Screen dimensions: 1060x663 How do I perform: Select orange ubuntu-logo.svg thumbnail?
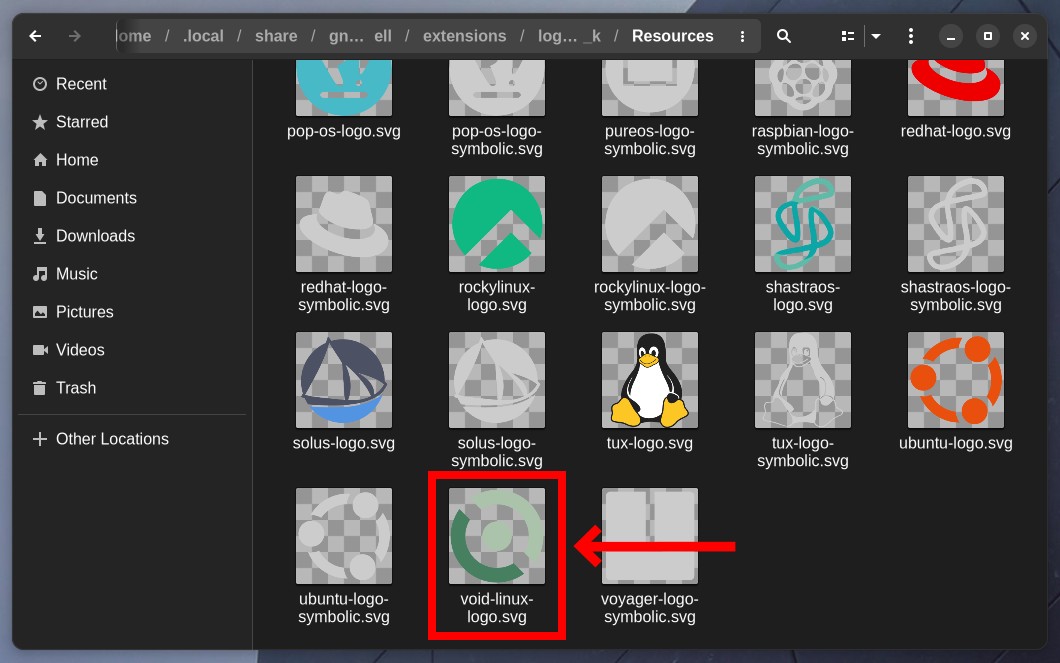click(956, 380)
